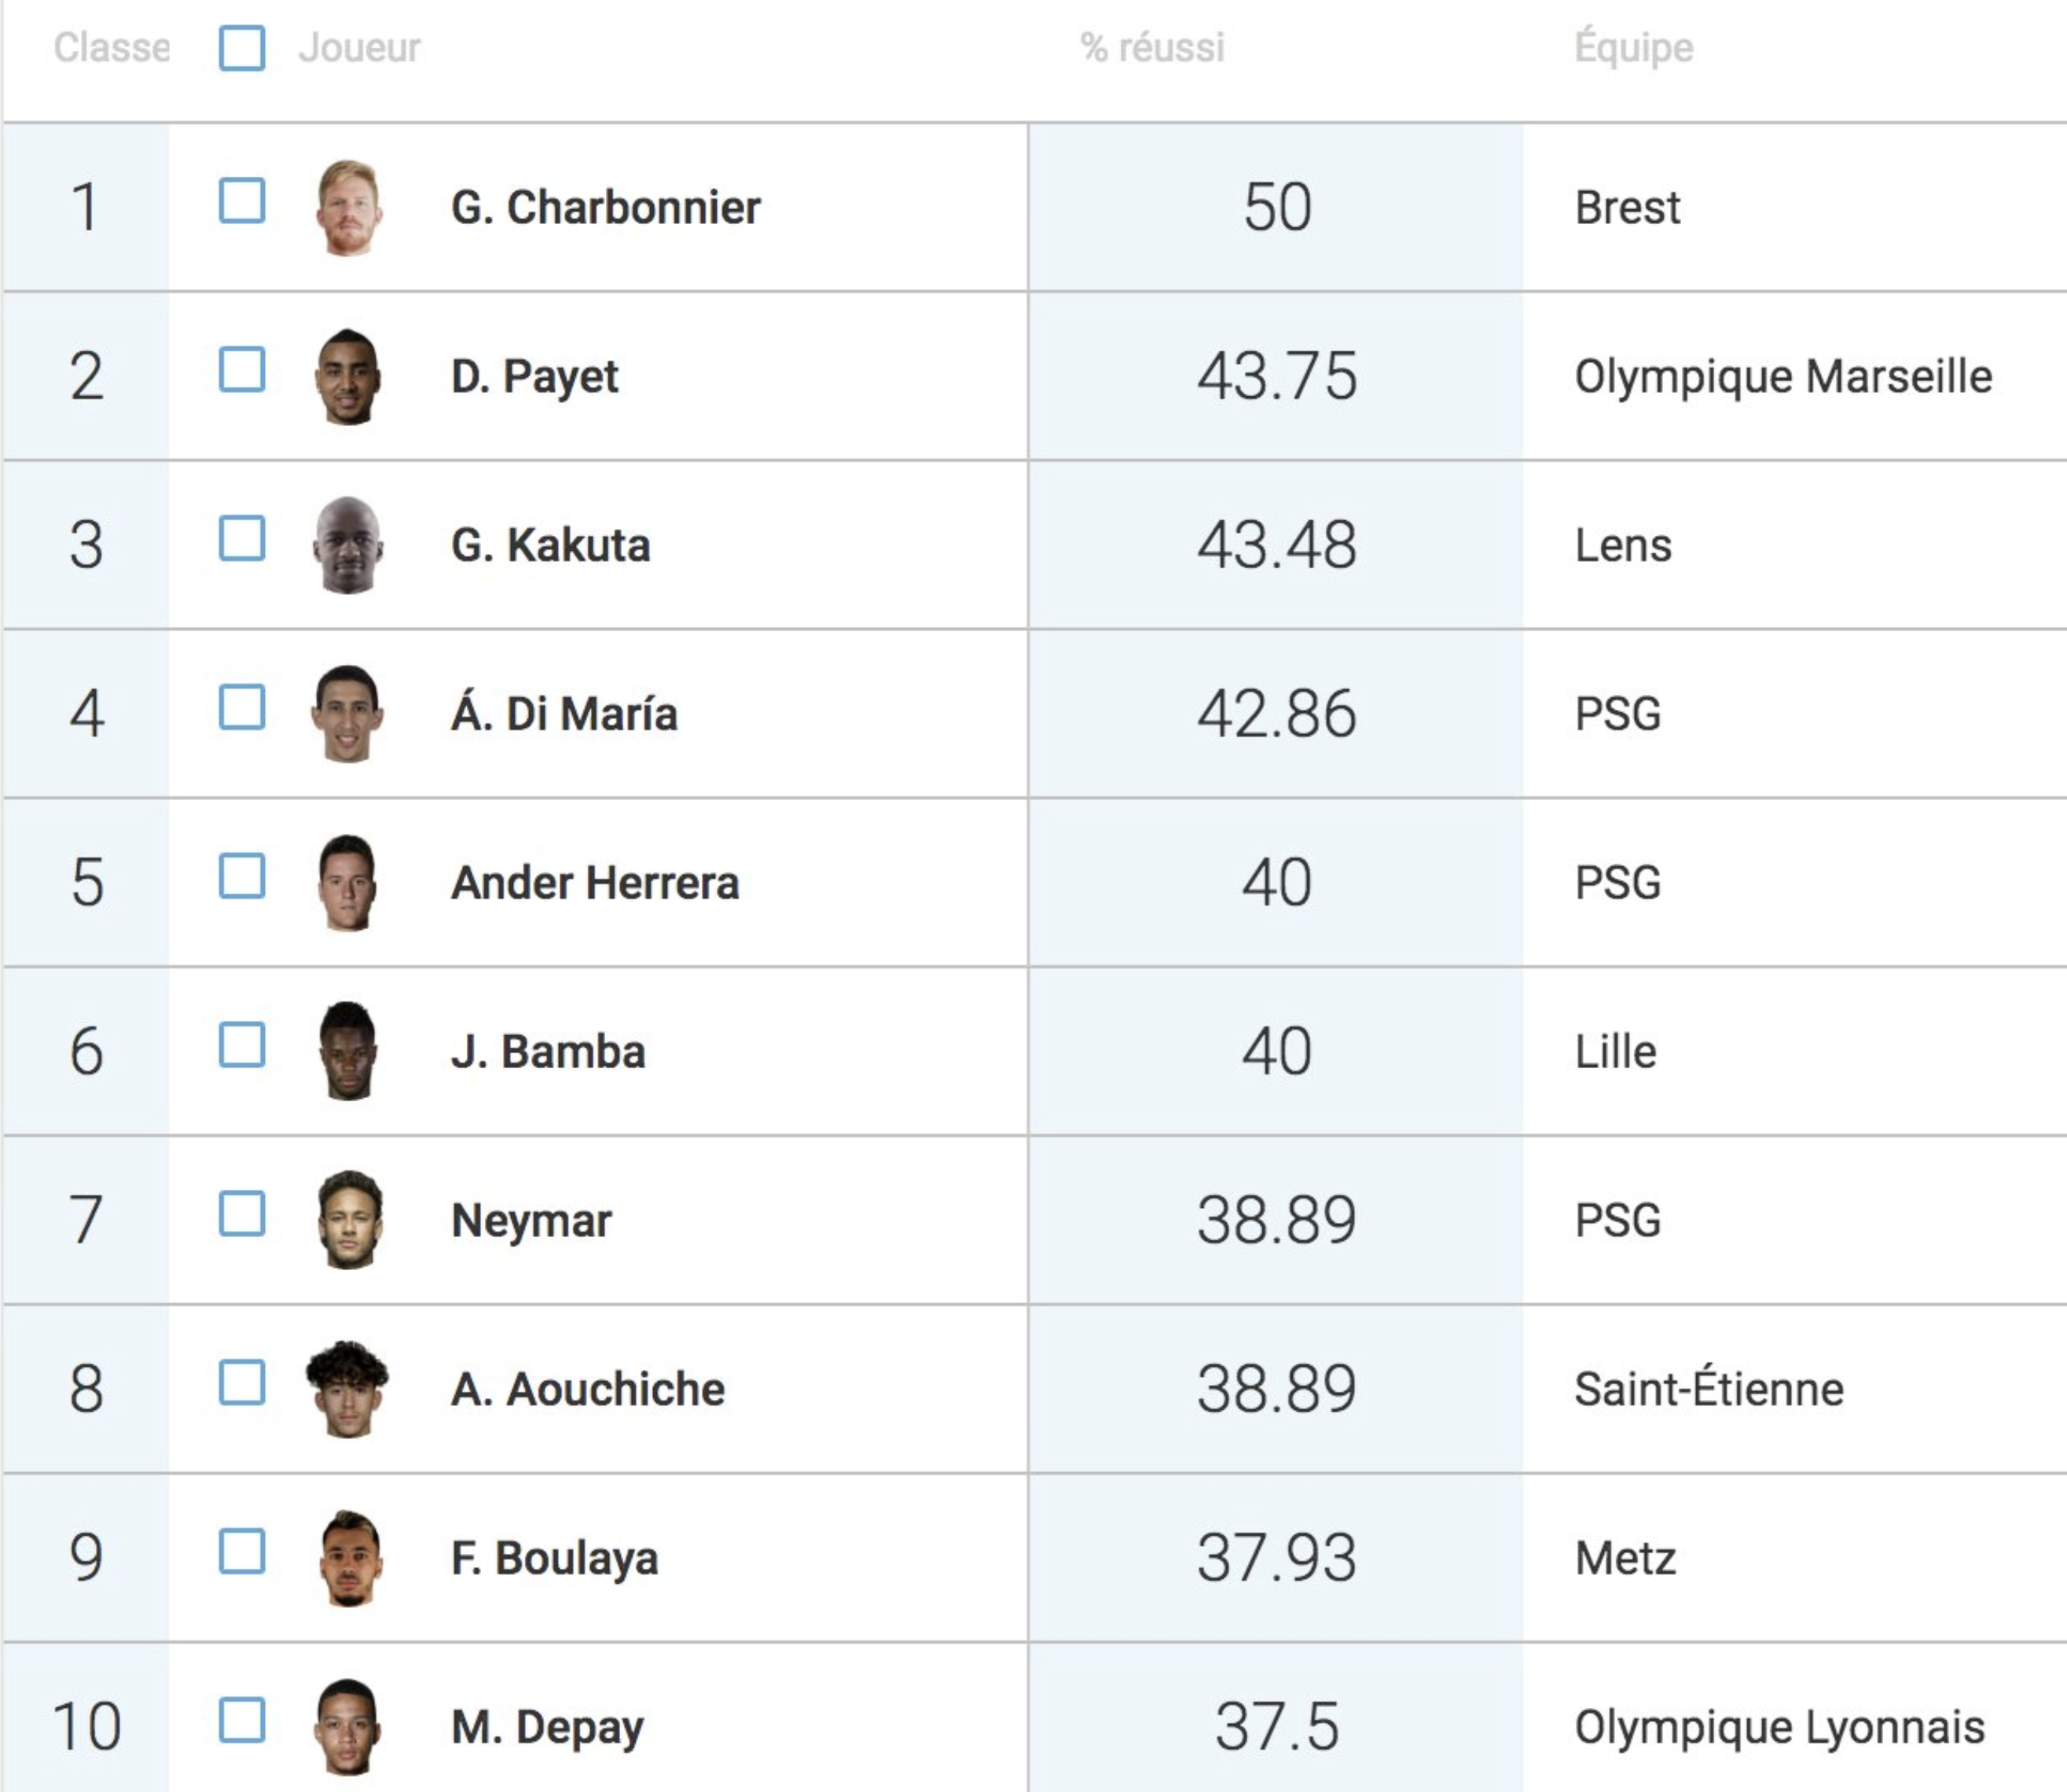Click Ander Herrera's face thumbnail

coord(347,883)
